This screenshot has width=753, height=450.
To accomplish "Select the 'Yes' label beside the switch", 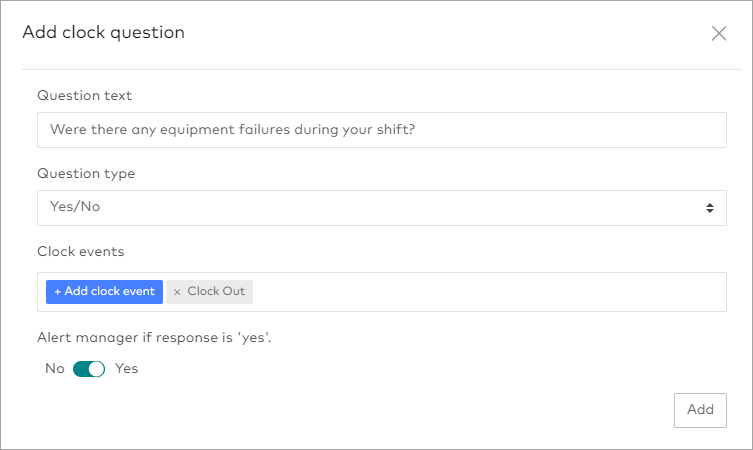I will 127,369.
